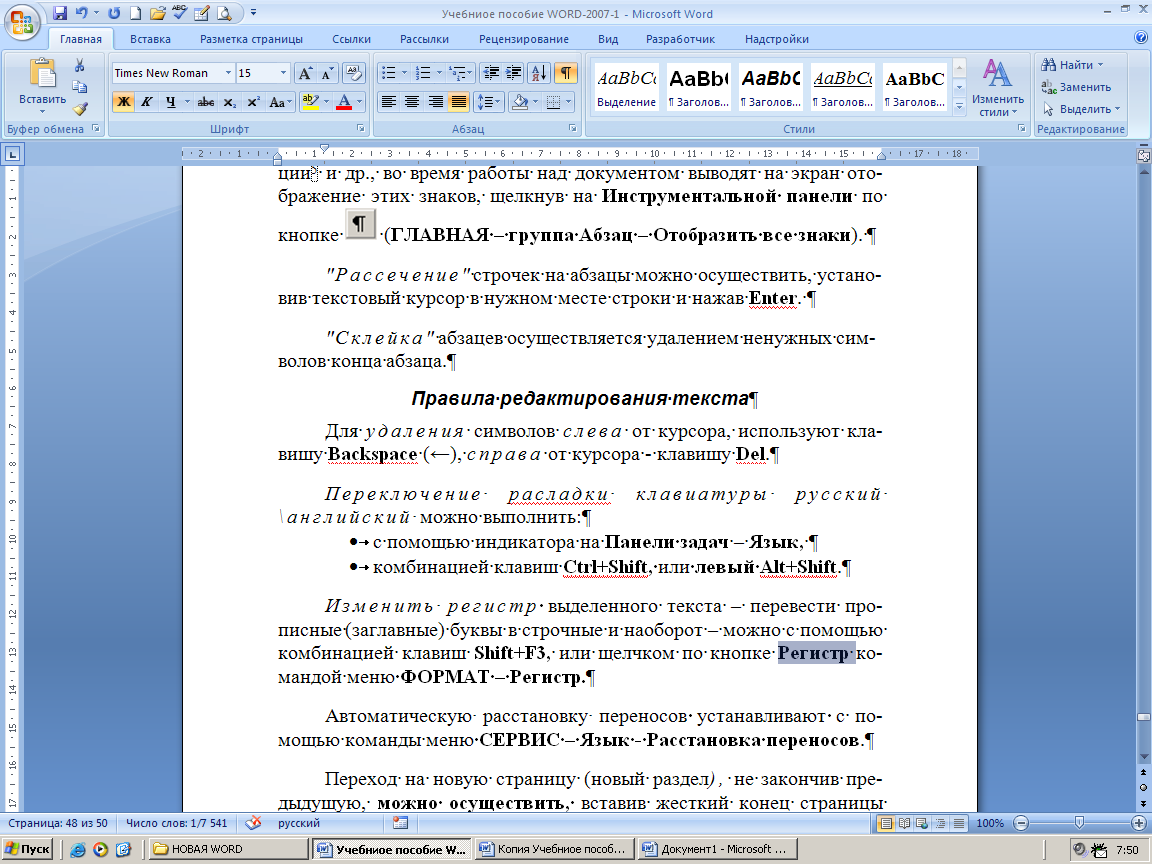The image size is (1152, 864).
Task: Switch to the Ссылки tab
Action: click(351, 39)
